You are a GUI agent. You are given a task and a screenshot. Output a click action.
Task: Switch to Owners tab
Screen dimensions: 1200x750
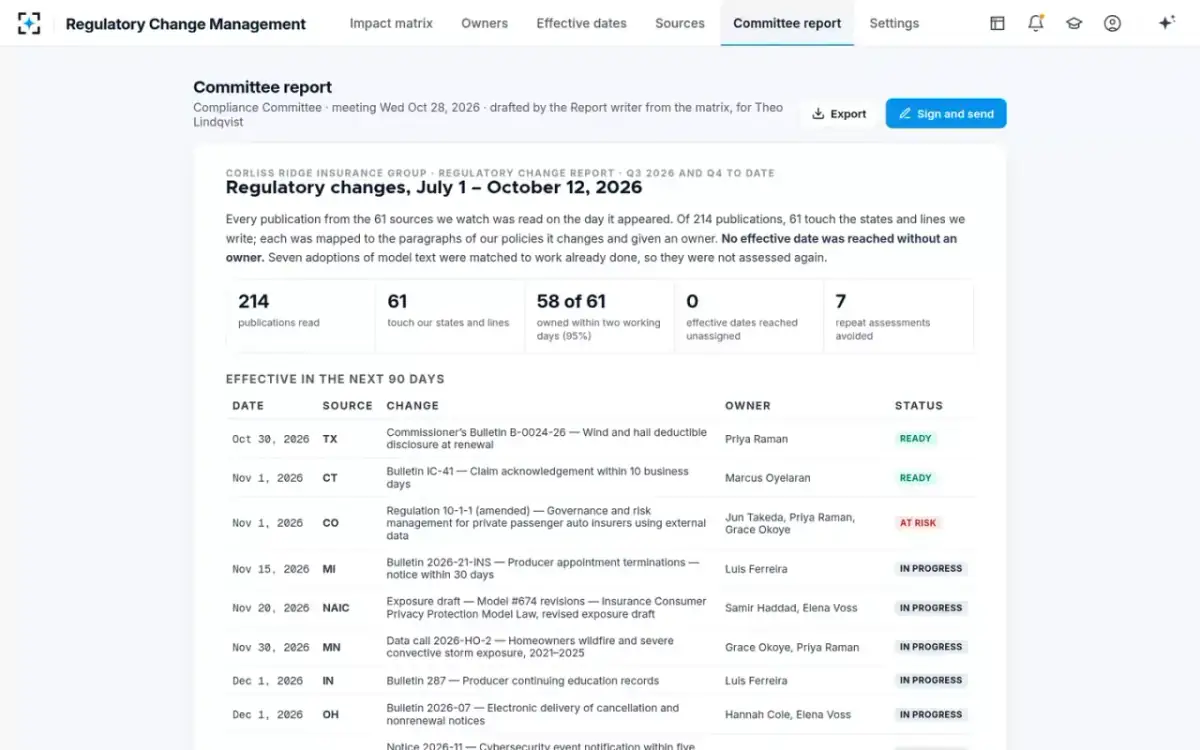point(484,23)
